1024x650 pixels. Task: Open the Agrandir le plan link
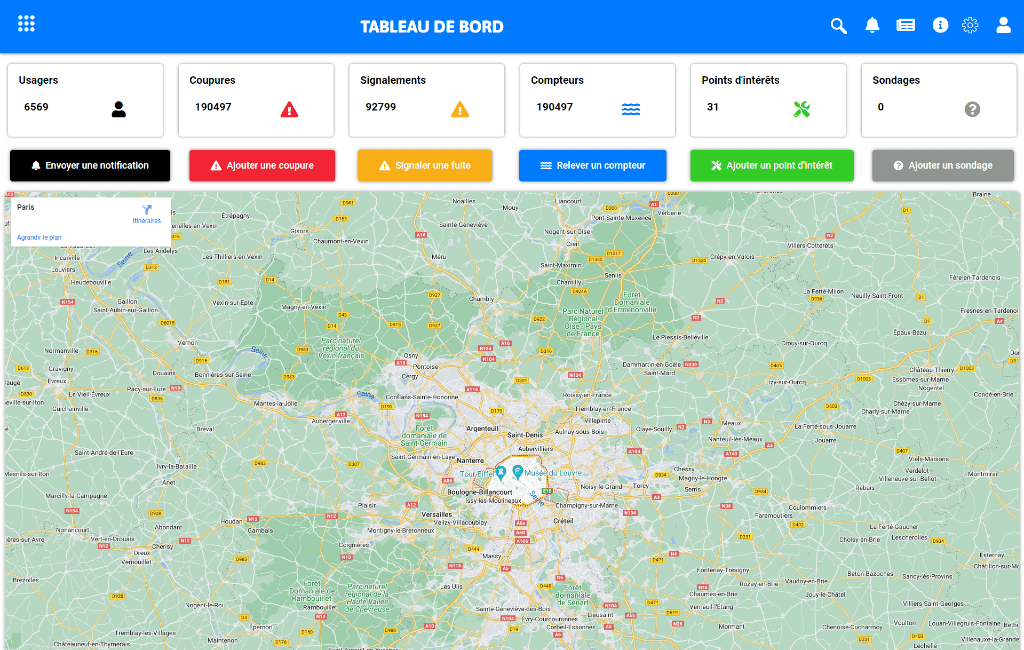tap(39, 238)
